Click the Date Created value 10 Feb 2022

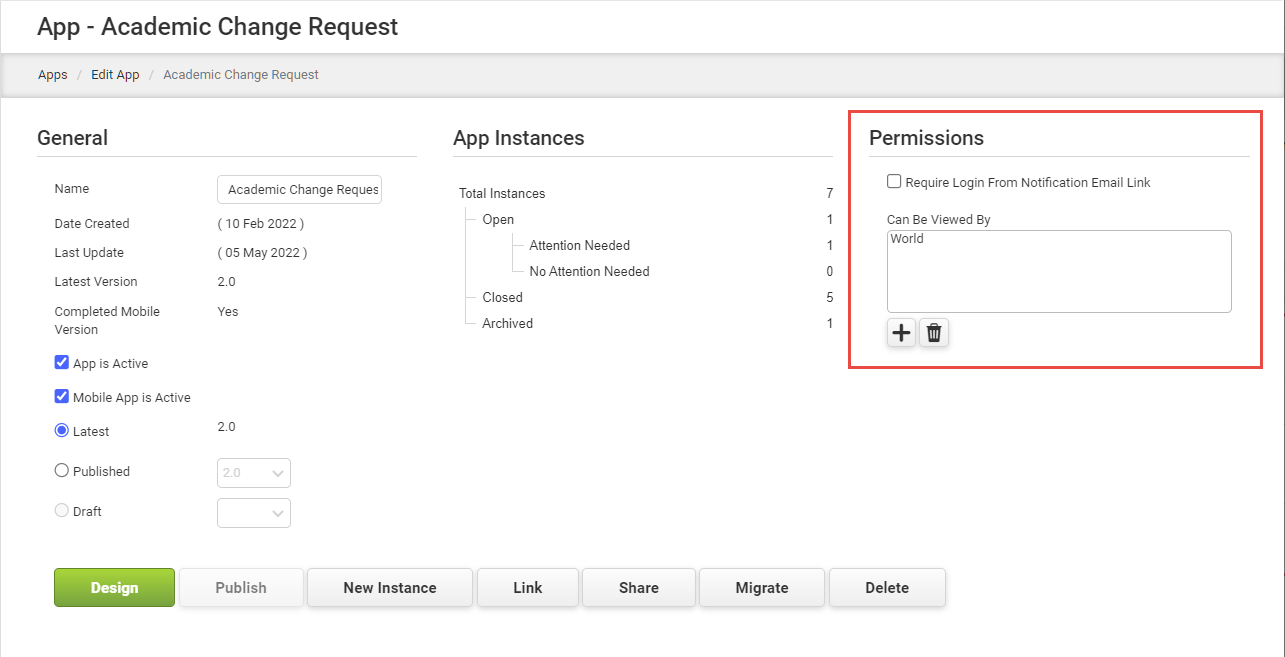click(261, 224)
